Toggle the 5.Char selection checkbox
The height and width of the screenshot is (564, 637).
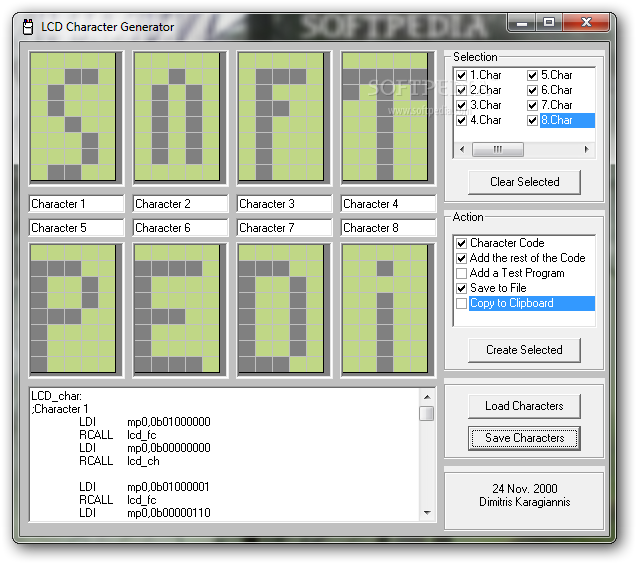(532, 75)
